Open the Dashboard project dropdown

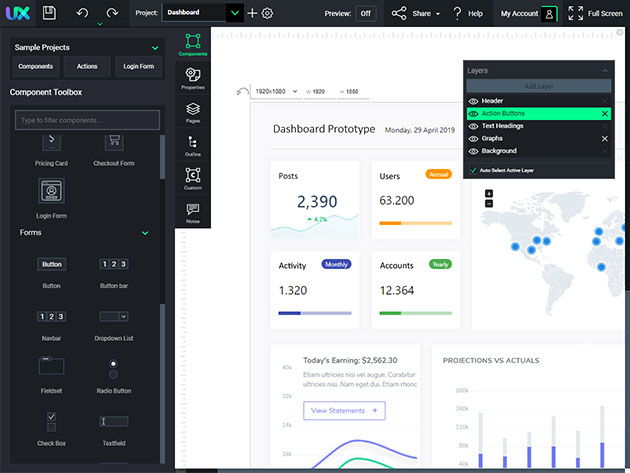click(235, 13)
